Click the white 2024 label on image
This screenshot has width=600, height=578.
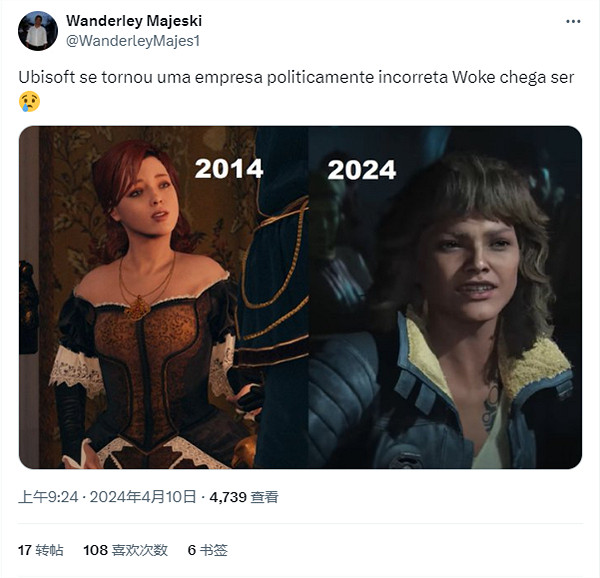[x=362, y=170]
